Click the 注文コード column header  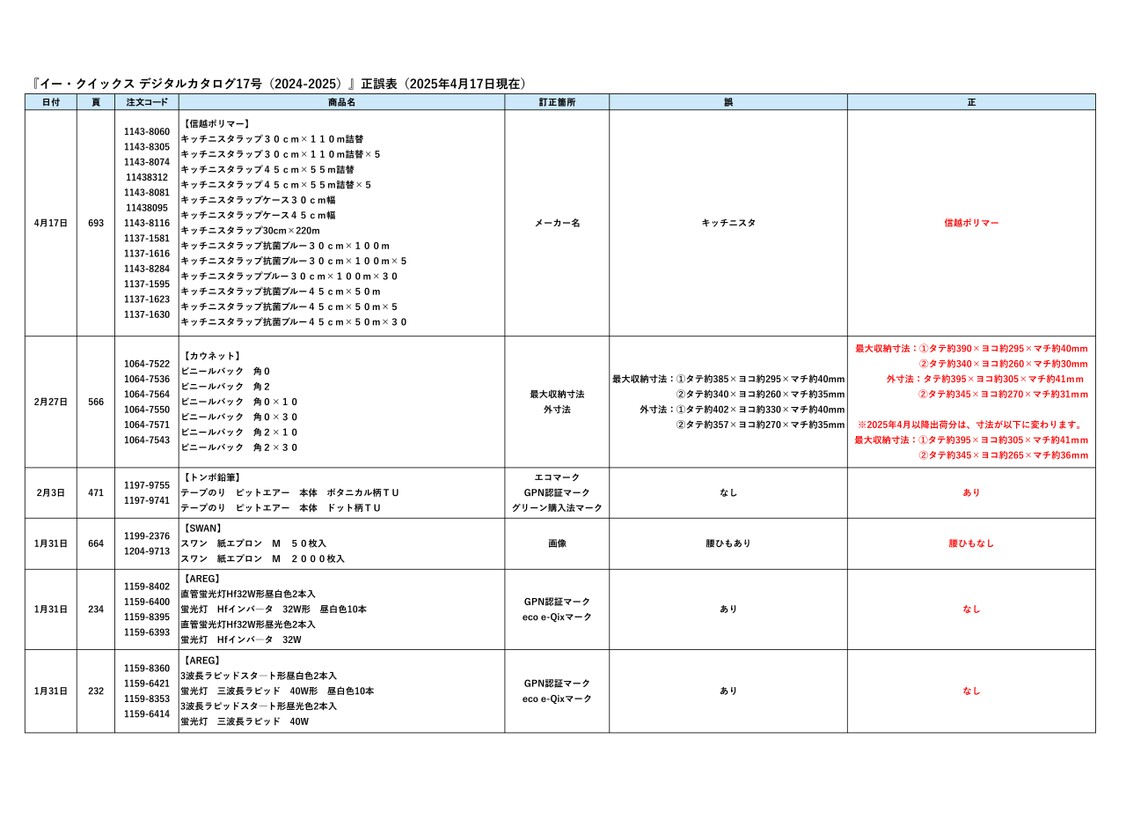(x=146, y=102)
